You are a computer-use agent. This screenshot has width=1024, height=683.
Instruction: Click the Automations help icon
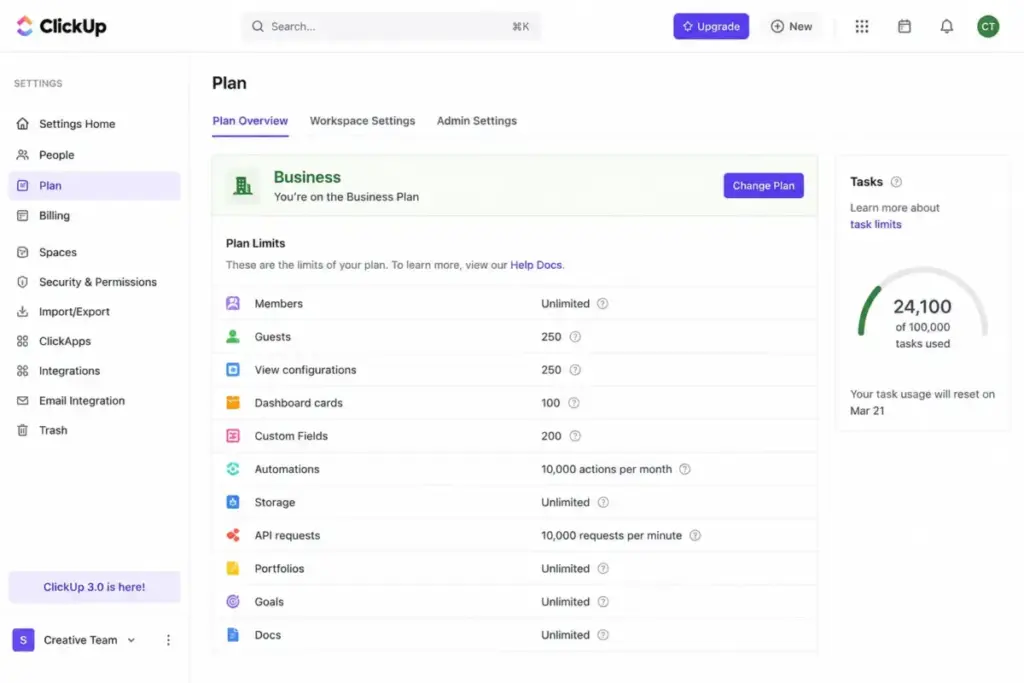click(684, 469)
